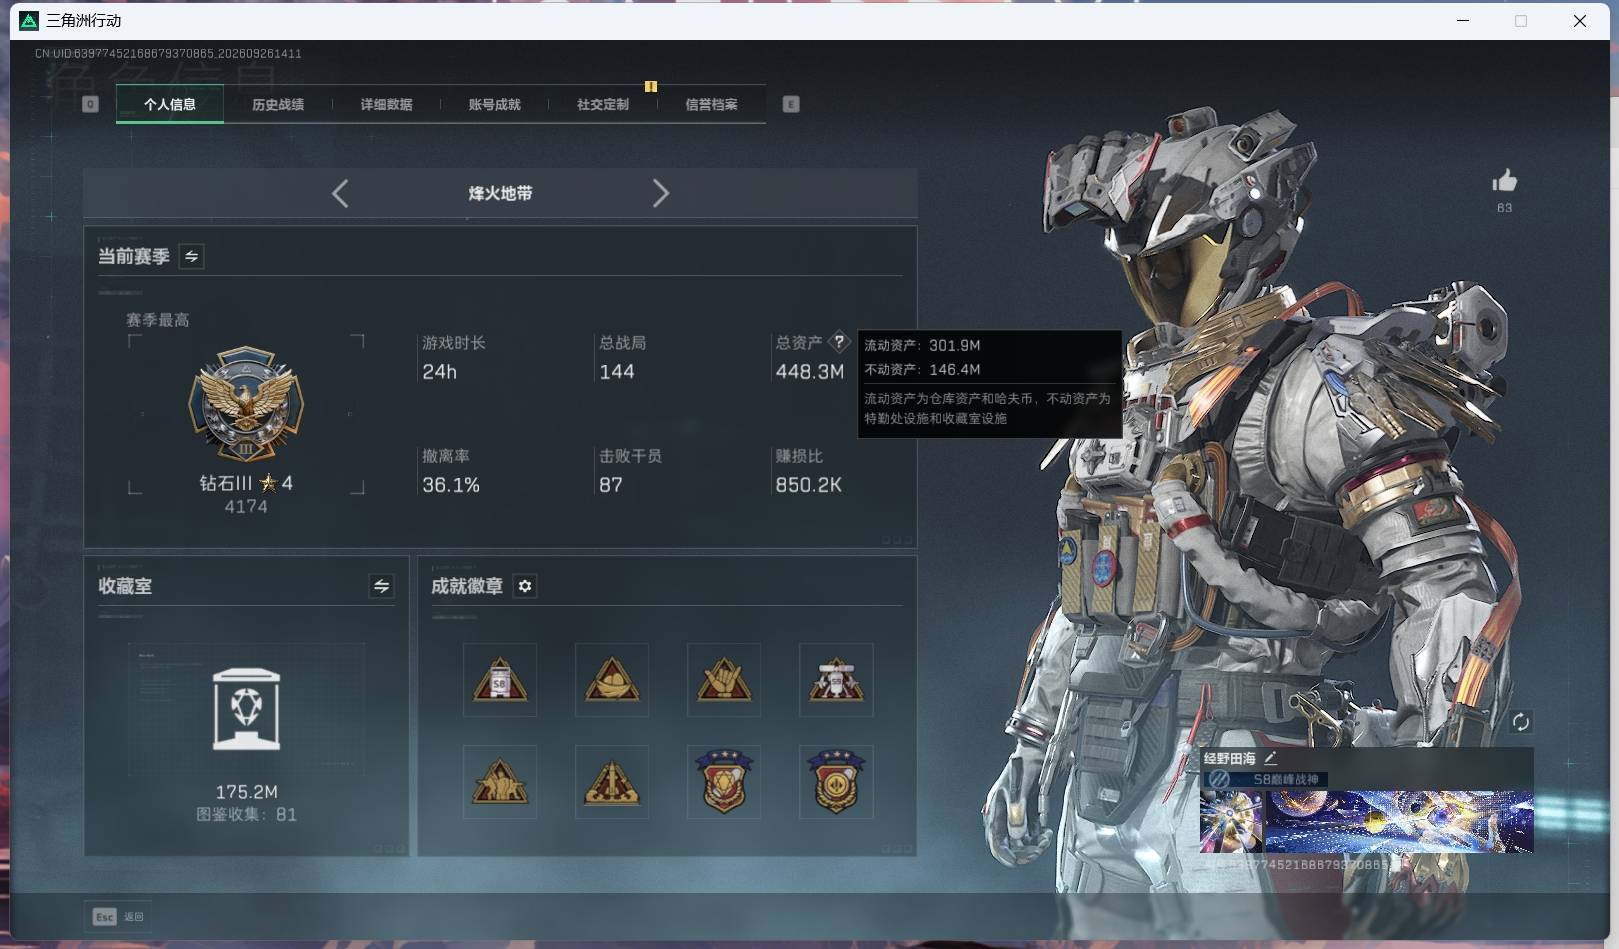Click the rank score 4174

pos(246,507)
